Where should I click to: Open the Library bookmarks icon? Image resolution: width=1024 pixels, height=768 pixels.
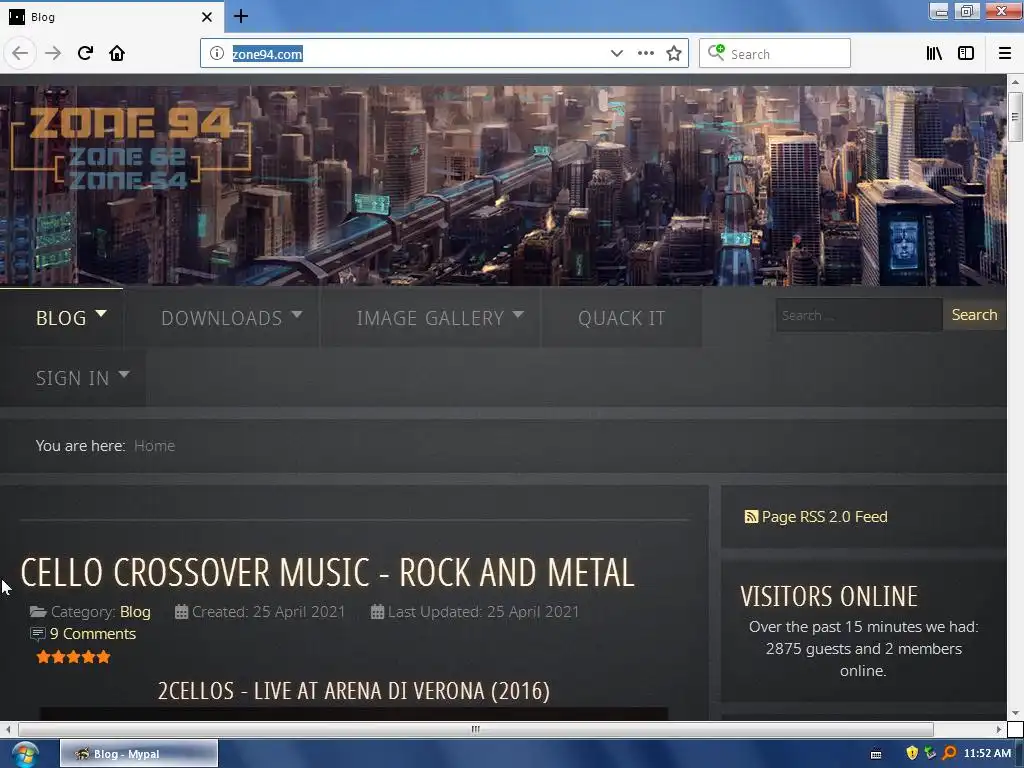click(934, 54)
